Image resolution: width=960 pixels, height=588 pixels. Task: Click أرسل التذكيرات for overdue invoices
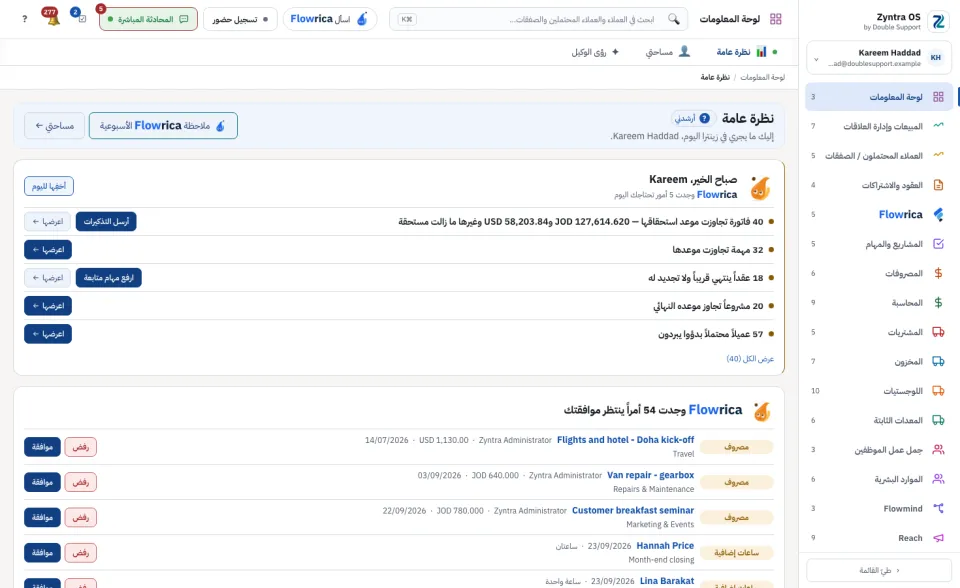tap(106, 222)
